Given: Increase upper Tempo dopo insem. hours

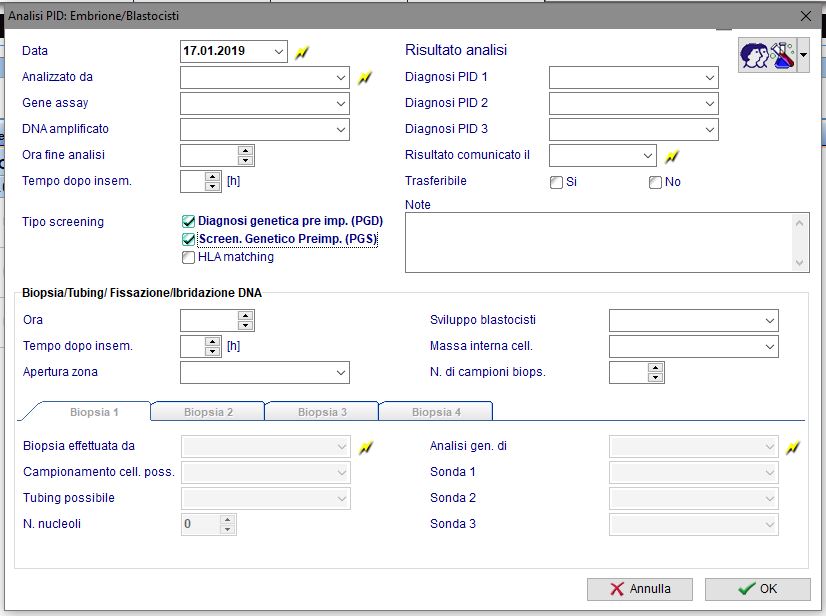Looking at the screenshot, I should pos(212,177).
